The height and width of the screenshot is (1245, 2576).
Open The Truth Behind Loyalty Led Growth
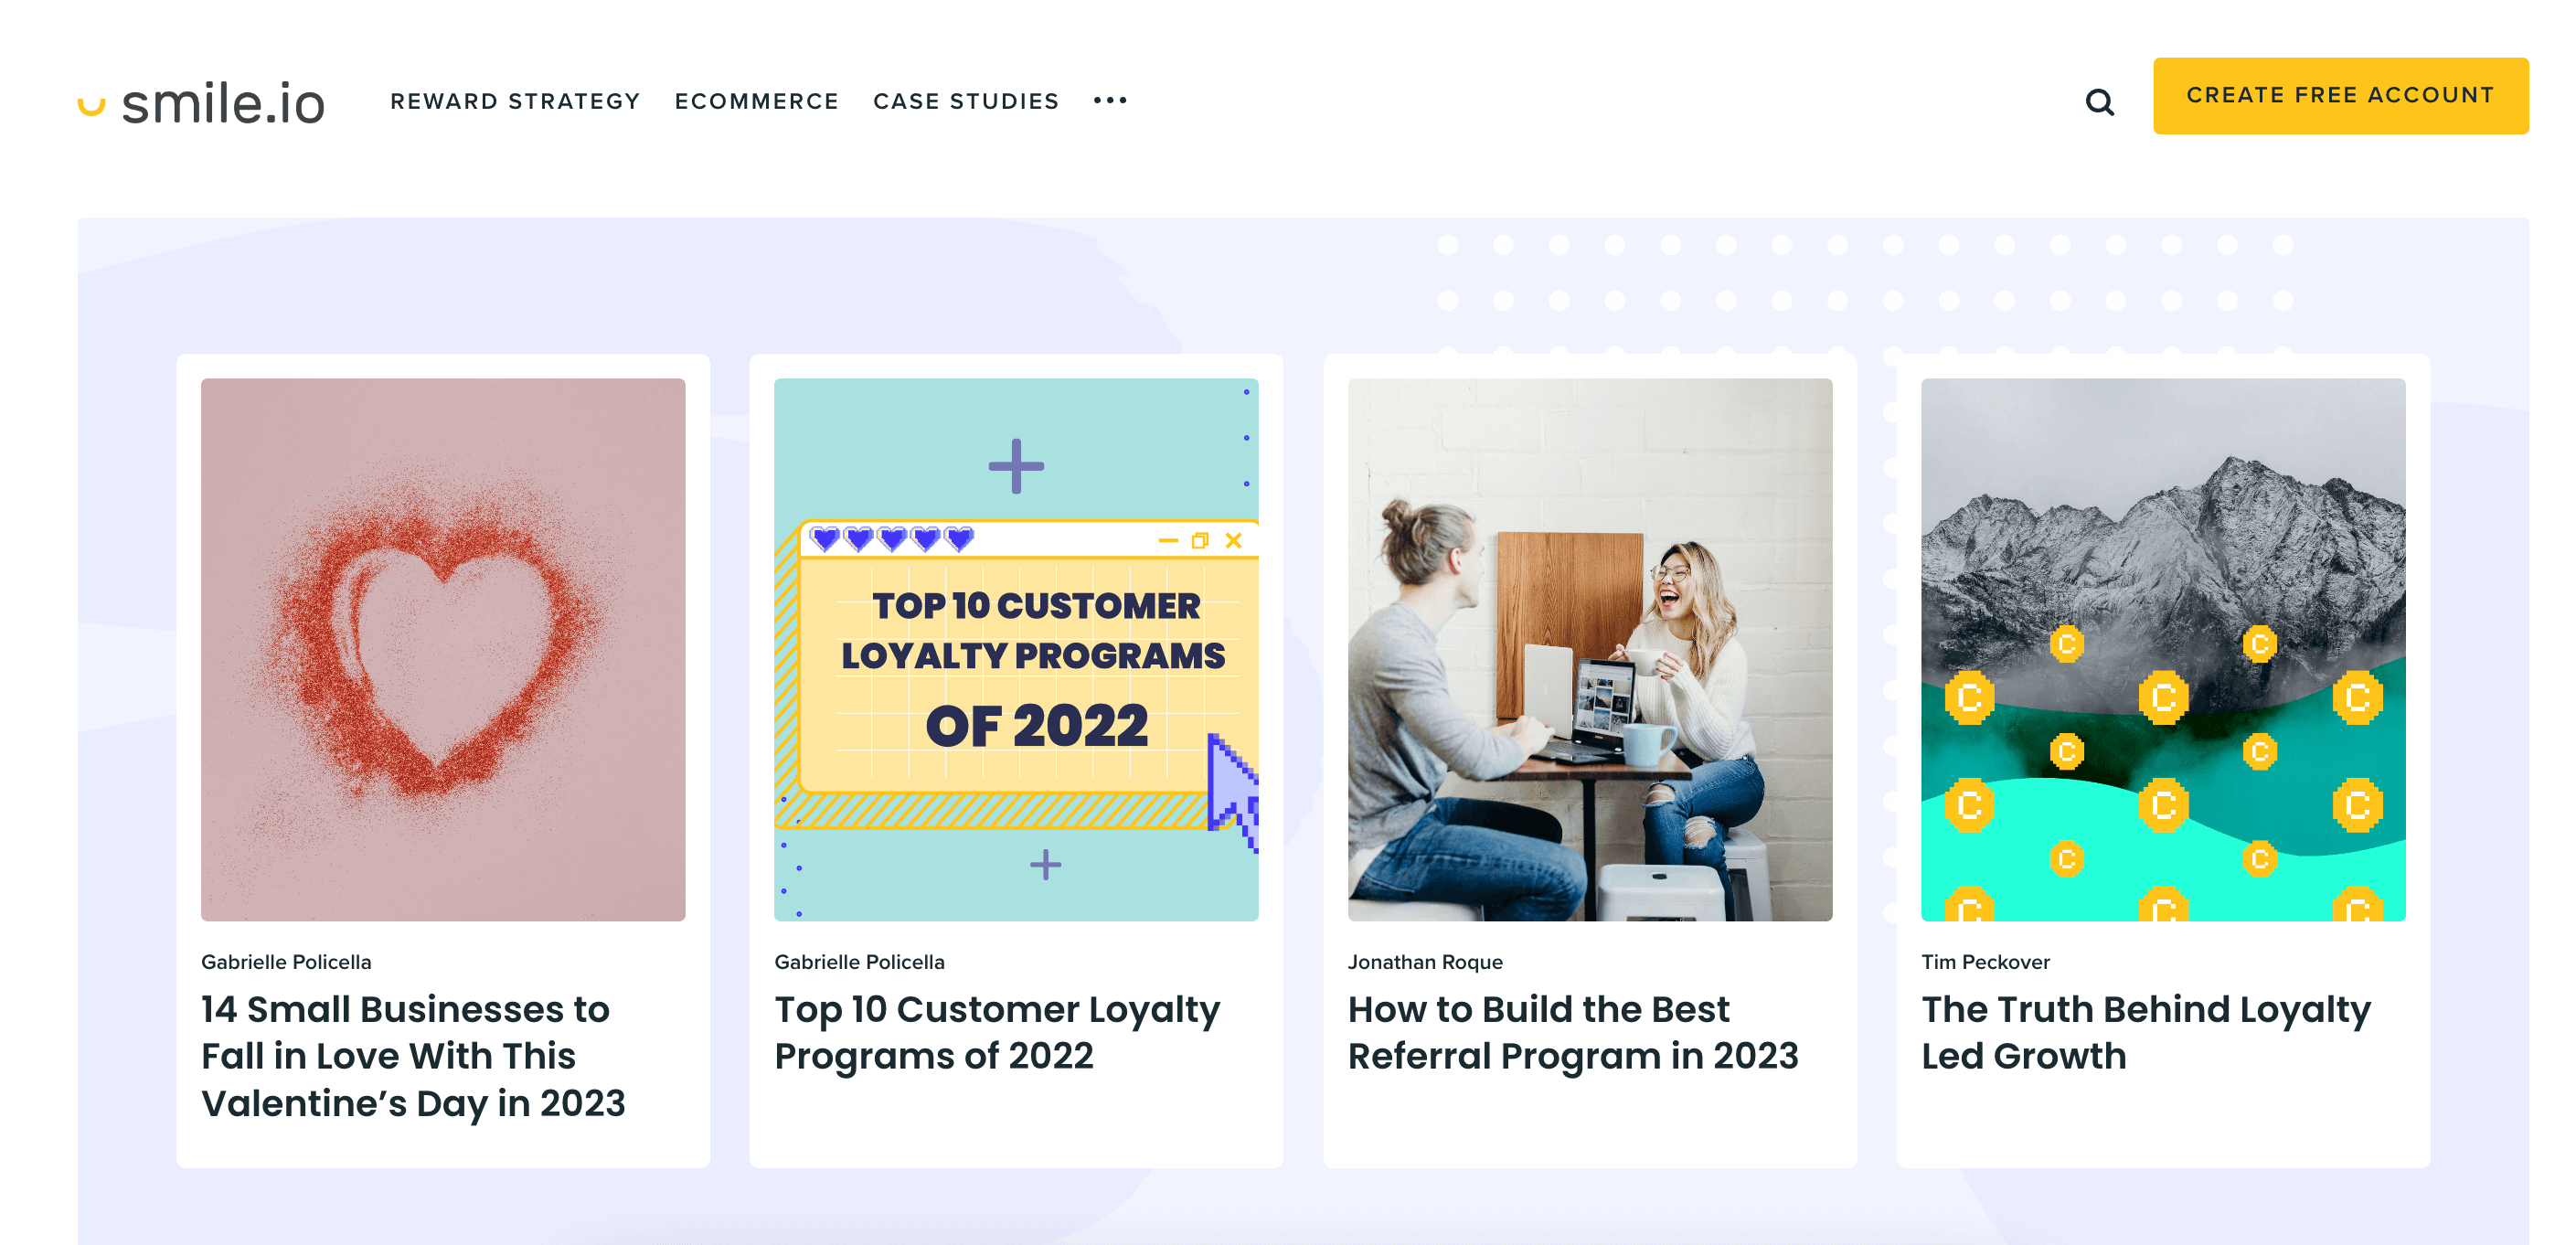[x=2146, y=1031]
